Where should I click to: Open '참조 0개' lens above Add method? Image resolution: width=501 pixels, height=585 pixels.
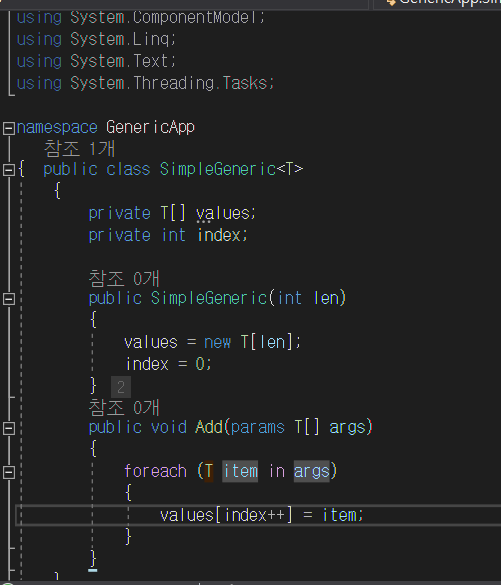(x=124, y=407)
